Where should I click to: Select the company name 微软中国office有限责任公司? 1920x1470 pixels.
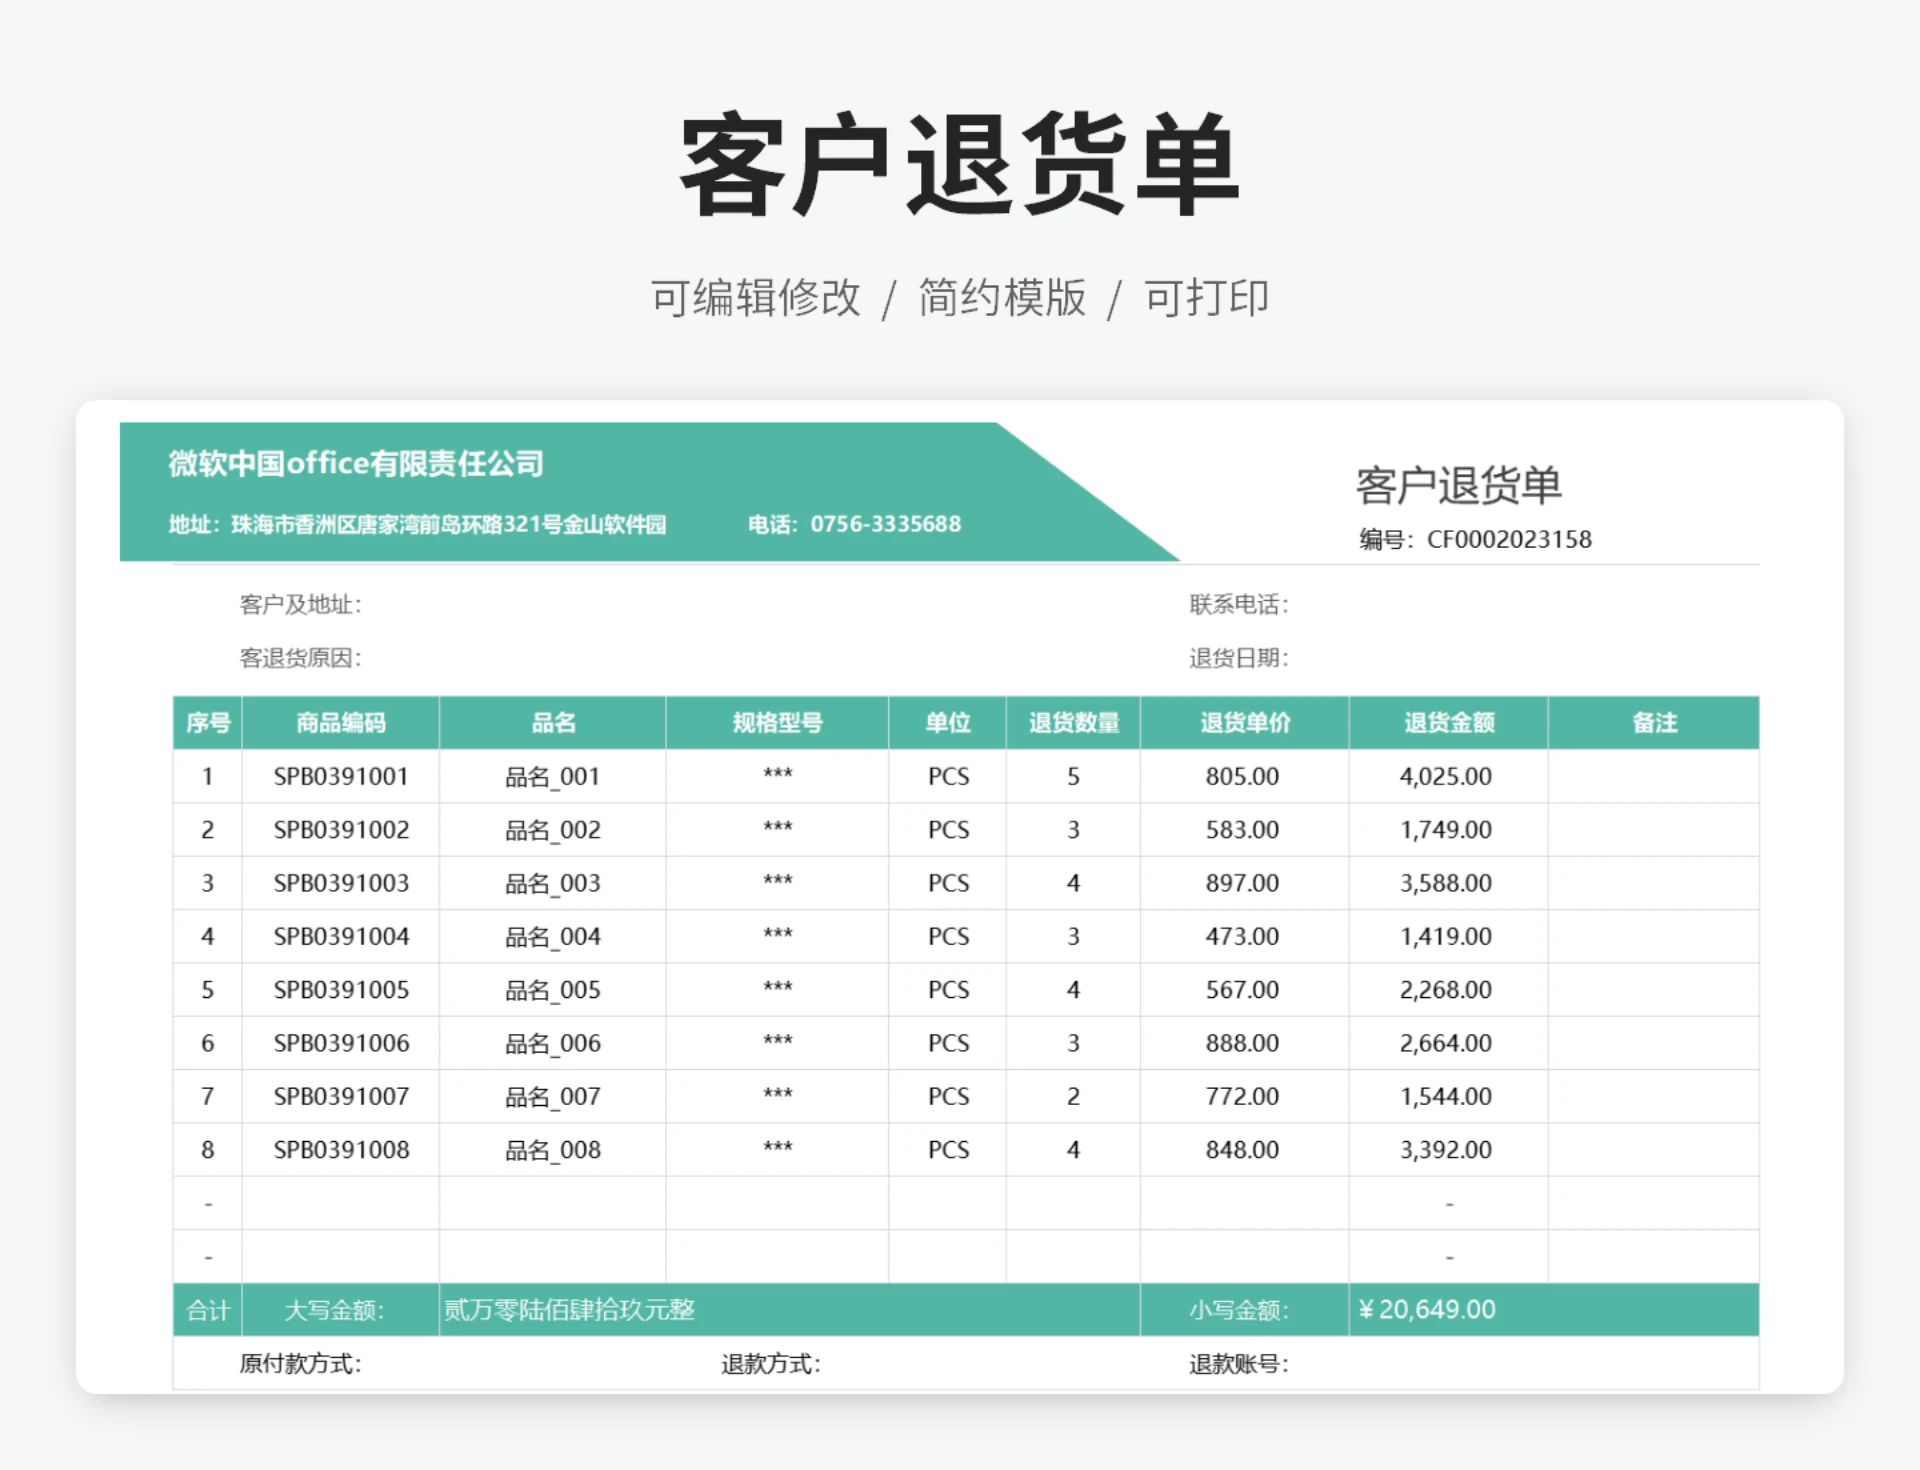(x=356, y=464)
